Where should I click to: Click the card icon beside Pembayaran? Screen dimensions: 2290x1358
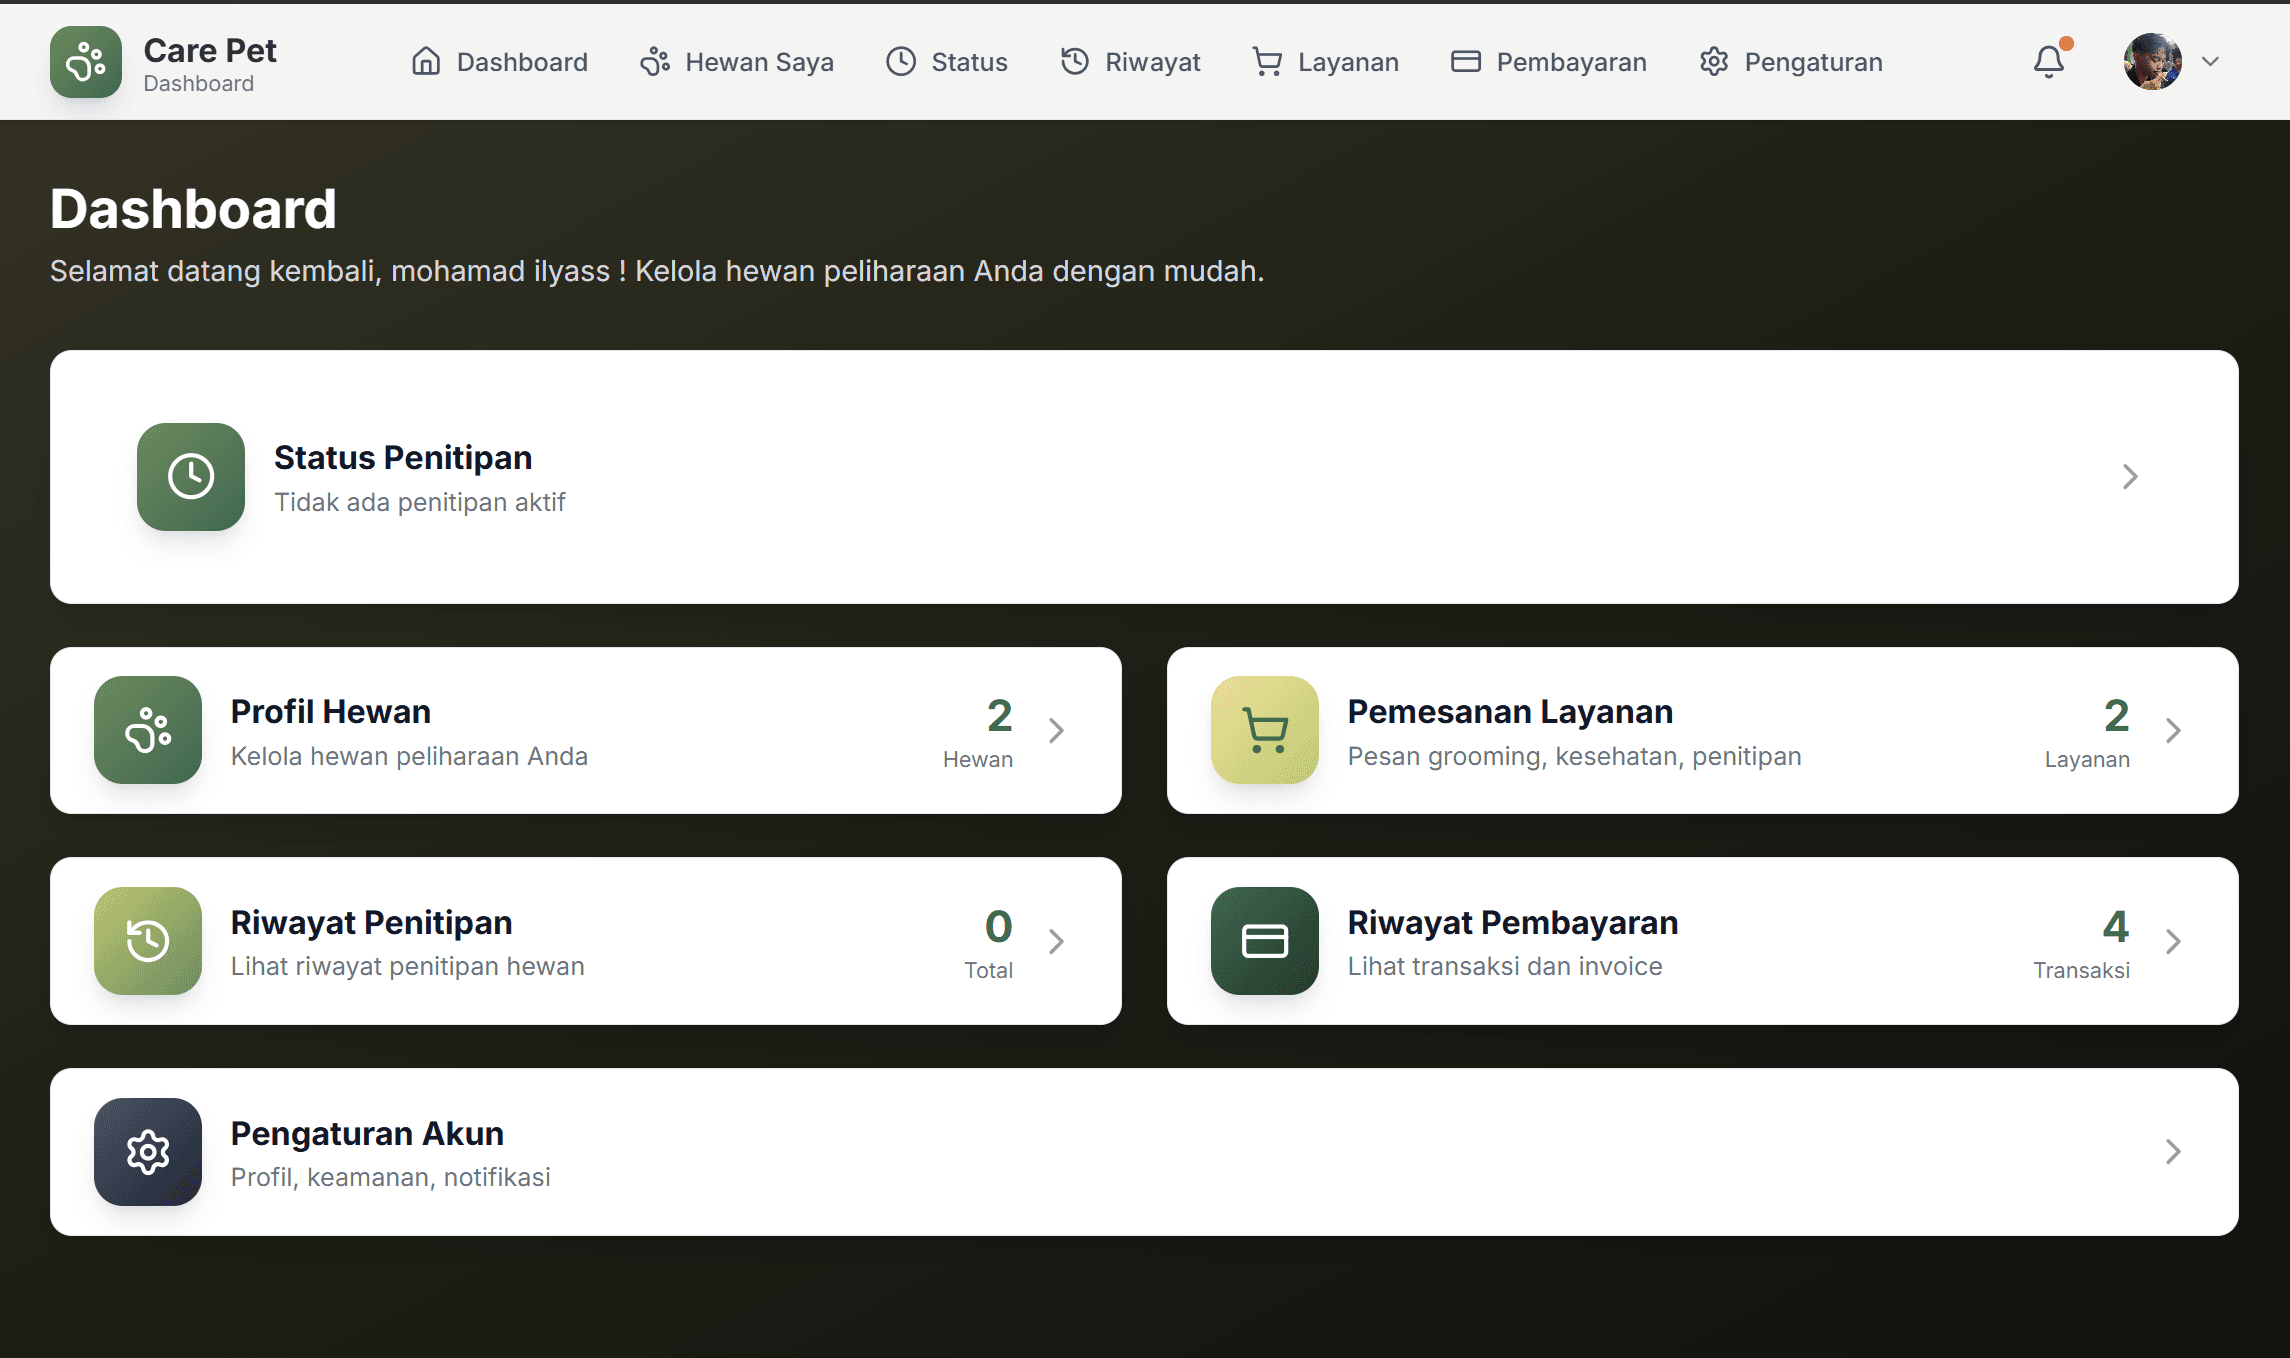coord(1466,62)
